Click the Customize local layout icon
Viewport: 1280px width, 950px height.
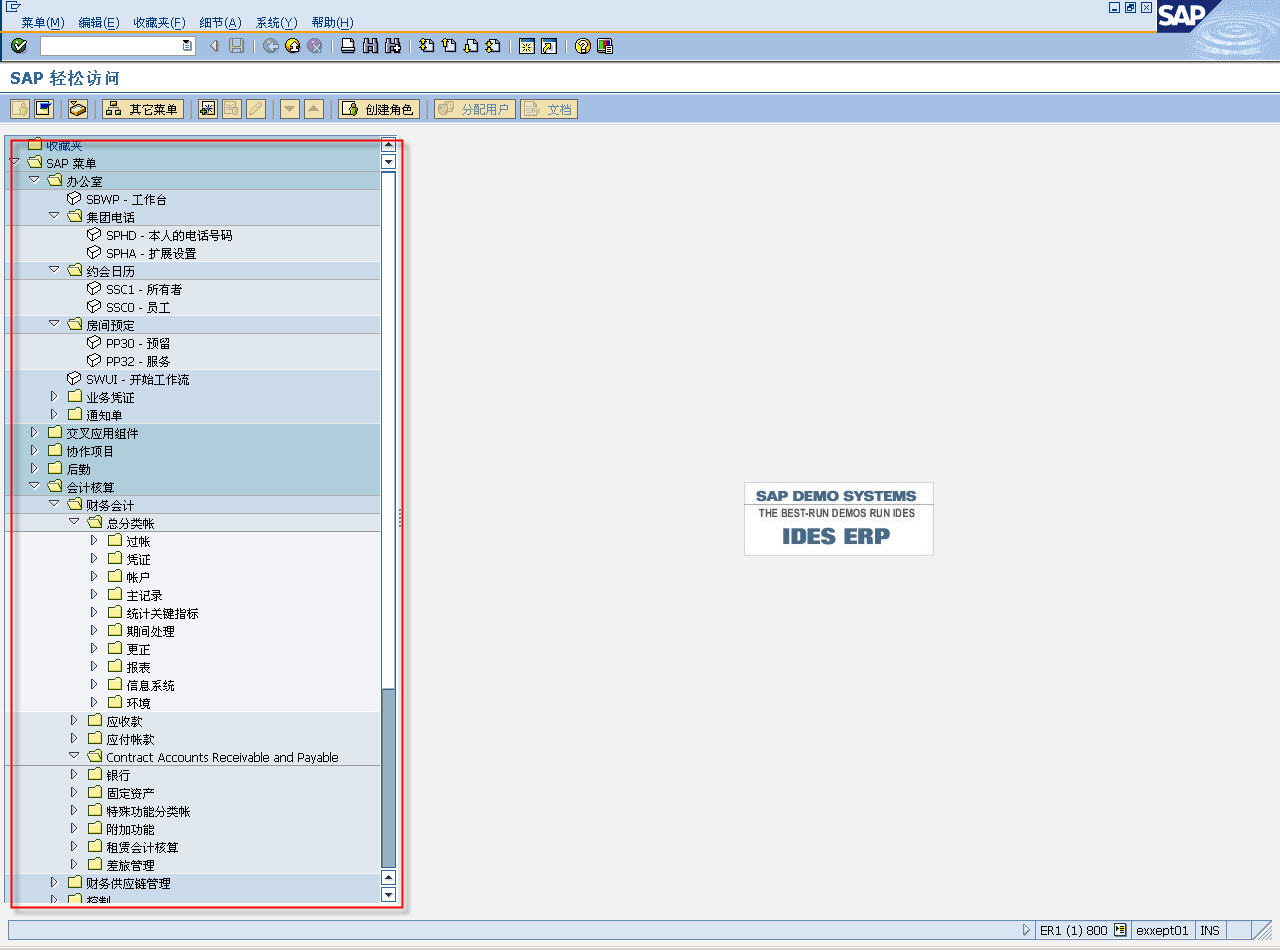[x=605, y=46]
